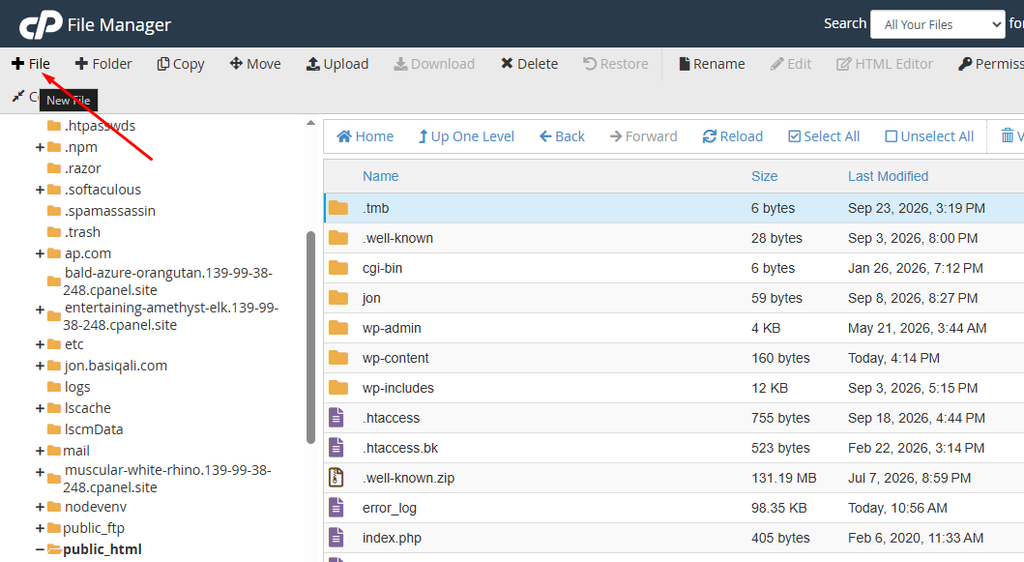
Task: Click the cPanel logo icon
Action: point(40,25)
